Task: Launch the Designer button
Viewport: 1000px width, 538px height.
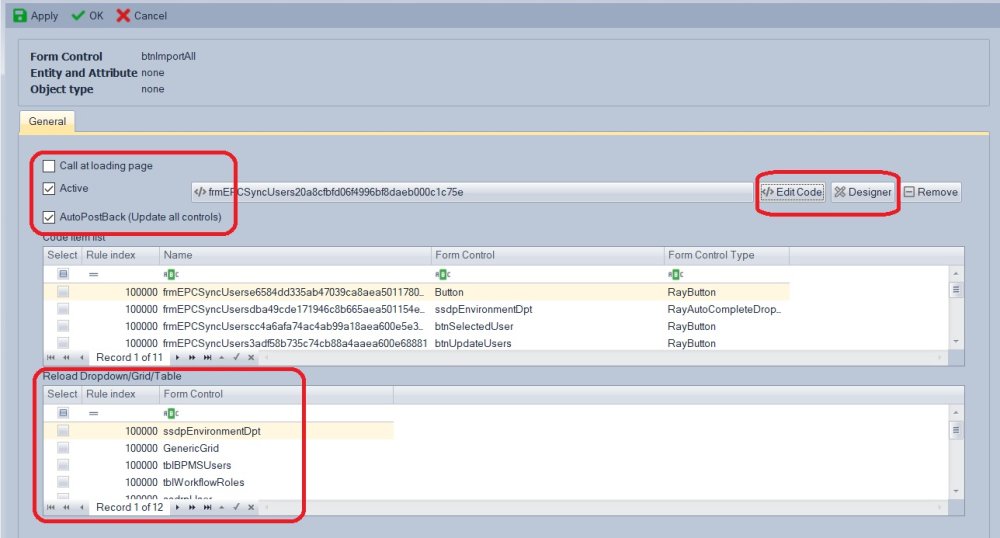Action: (x=863, y=192)
